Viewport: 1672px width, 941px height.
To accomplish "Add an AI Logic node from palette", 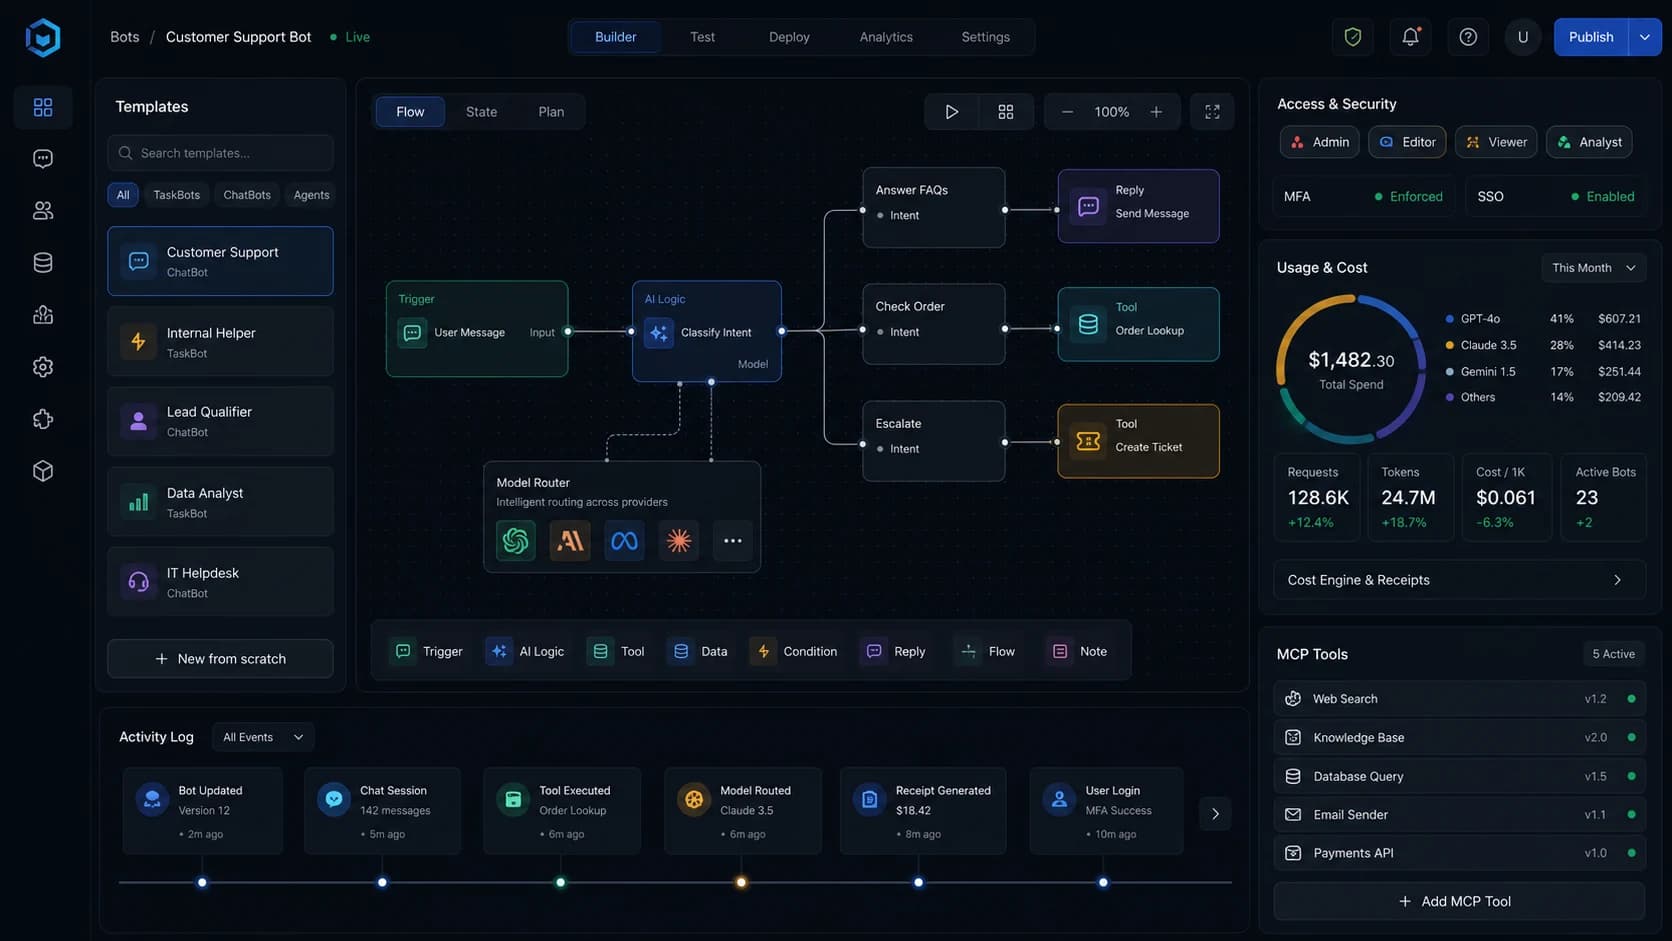I will 526,651.
